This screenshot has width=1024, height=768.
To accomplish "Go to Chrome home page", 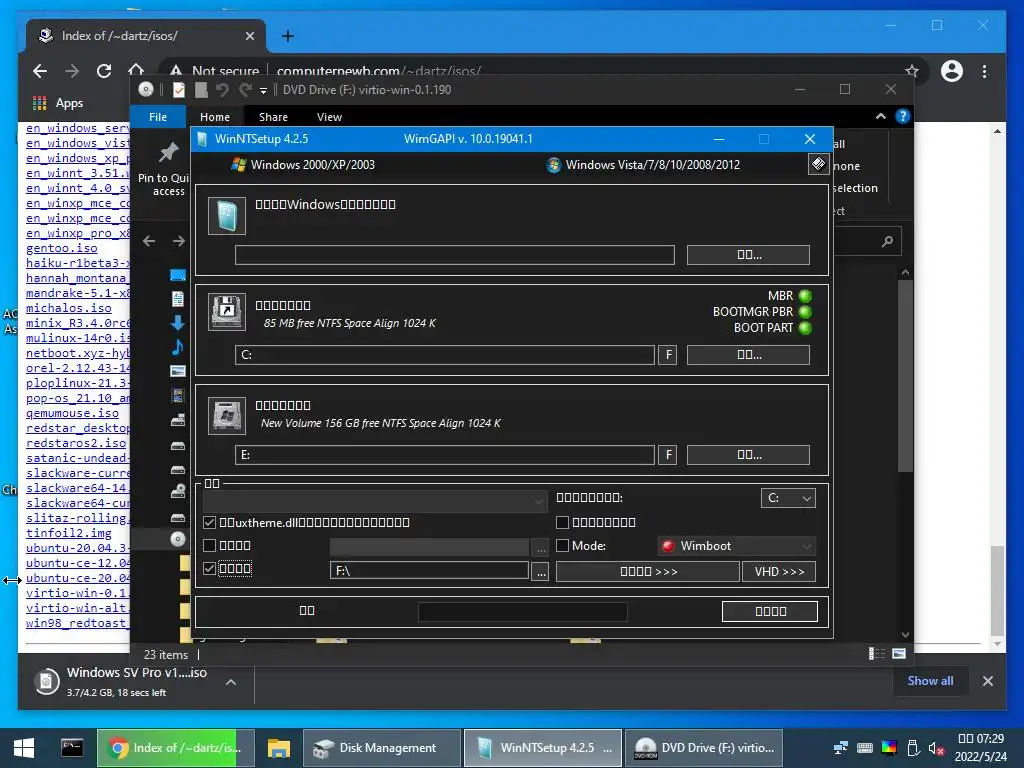I will click(135, 69).
